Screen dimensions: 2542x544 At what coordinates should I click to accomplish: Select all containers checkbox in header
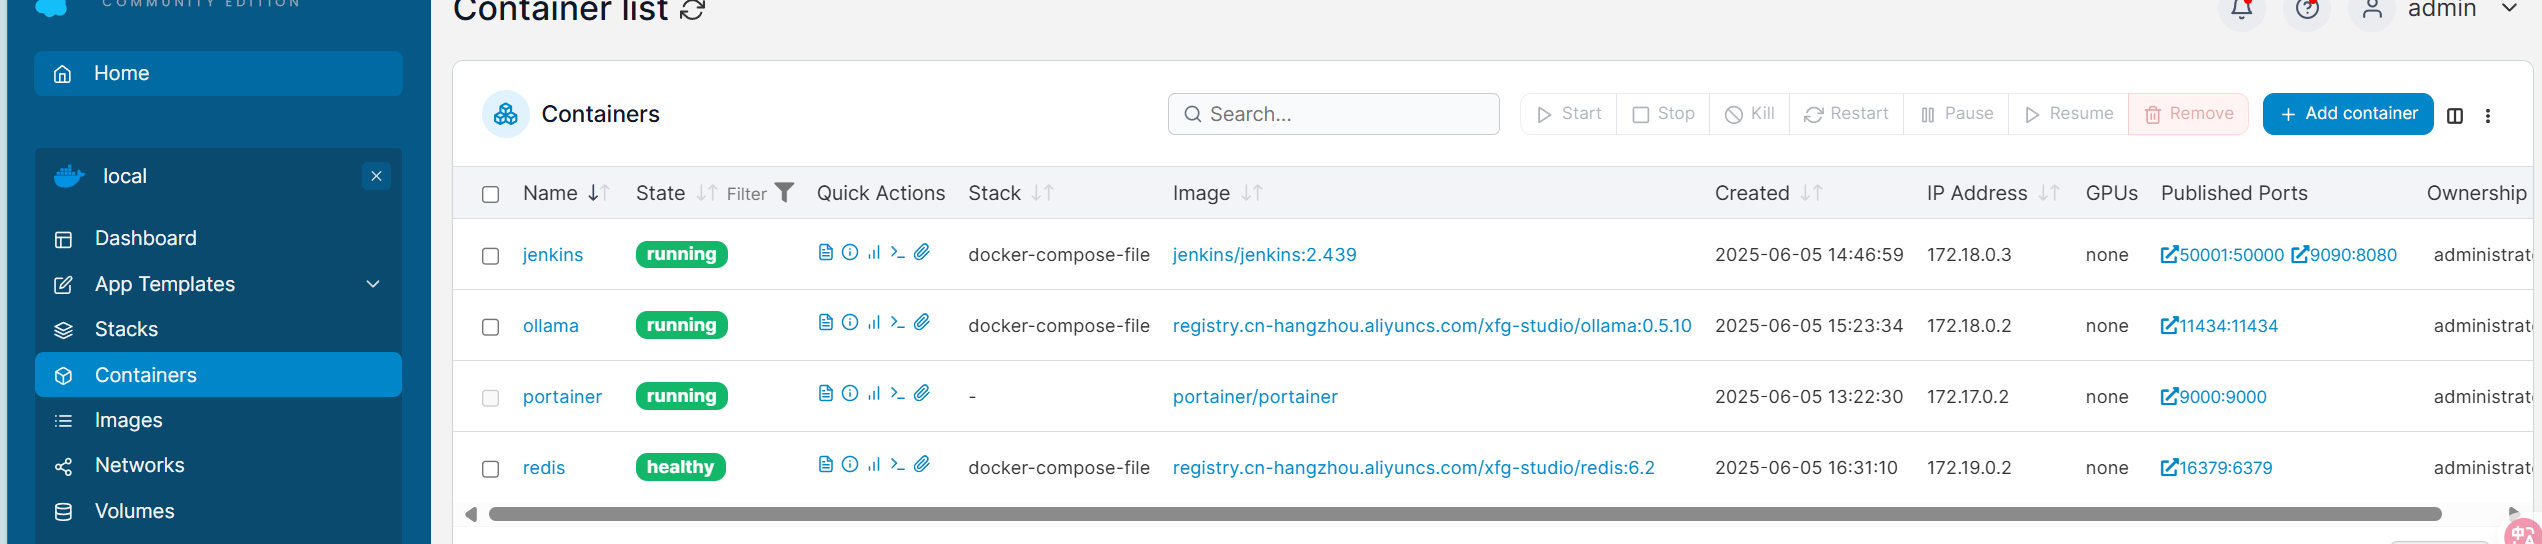pos(490,194)
